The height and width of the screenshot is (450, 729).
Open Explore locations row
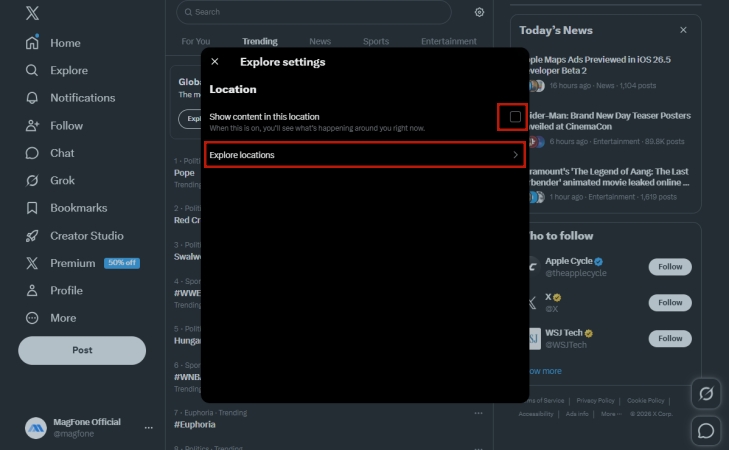point(364,155)
